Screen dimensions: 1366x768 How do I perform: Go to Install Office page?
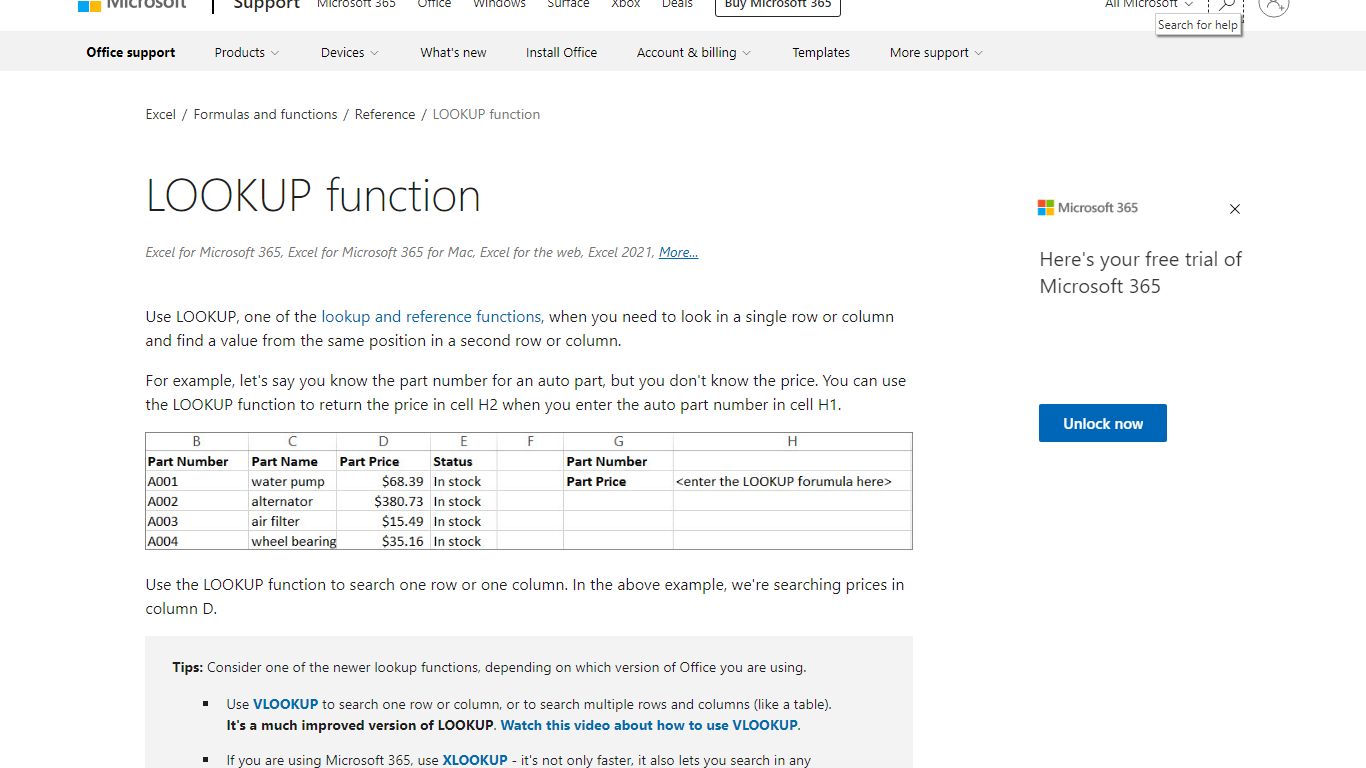(561, 53)
